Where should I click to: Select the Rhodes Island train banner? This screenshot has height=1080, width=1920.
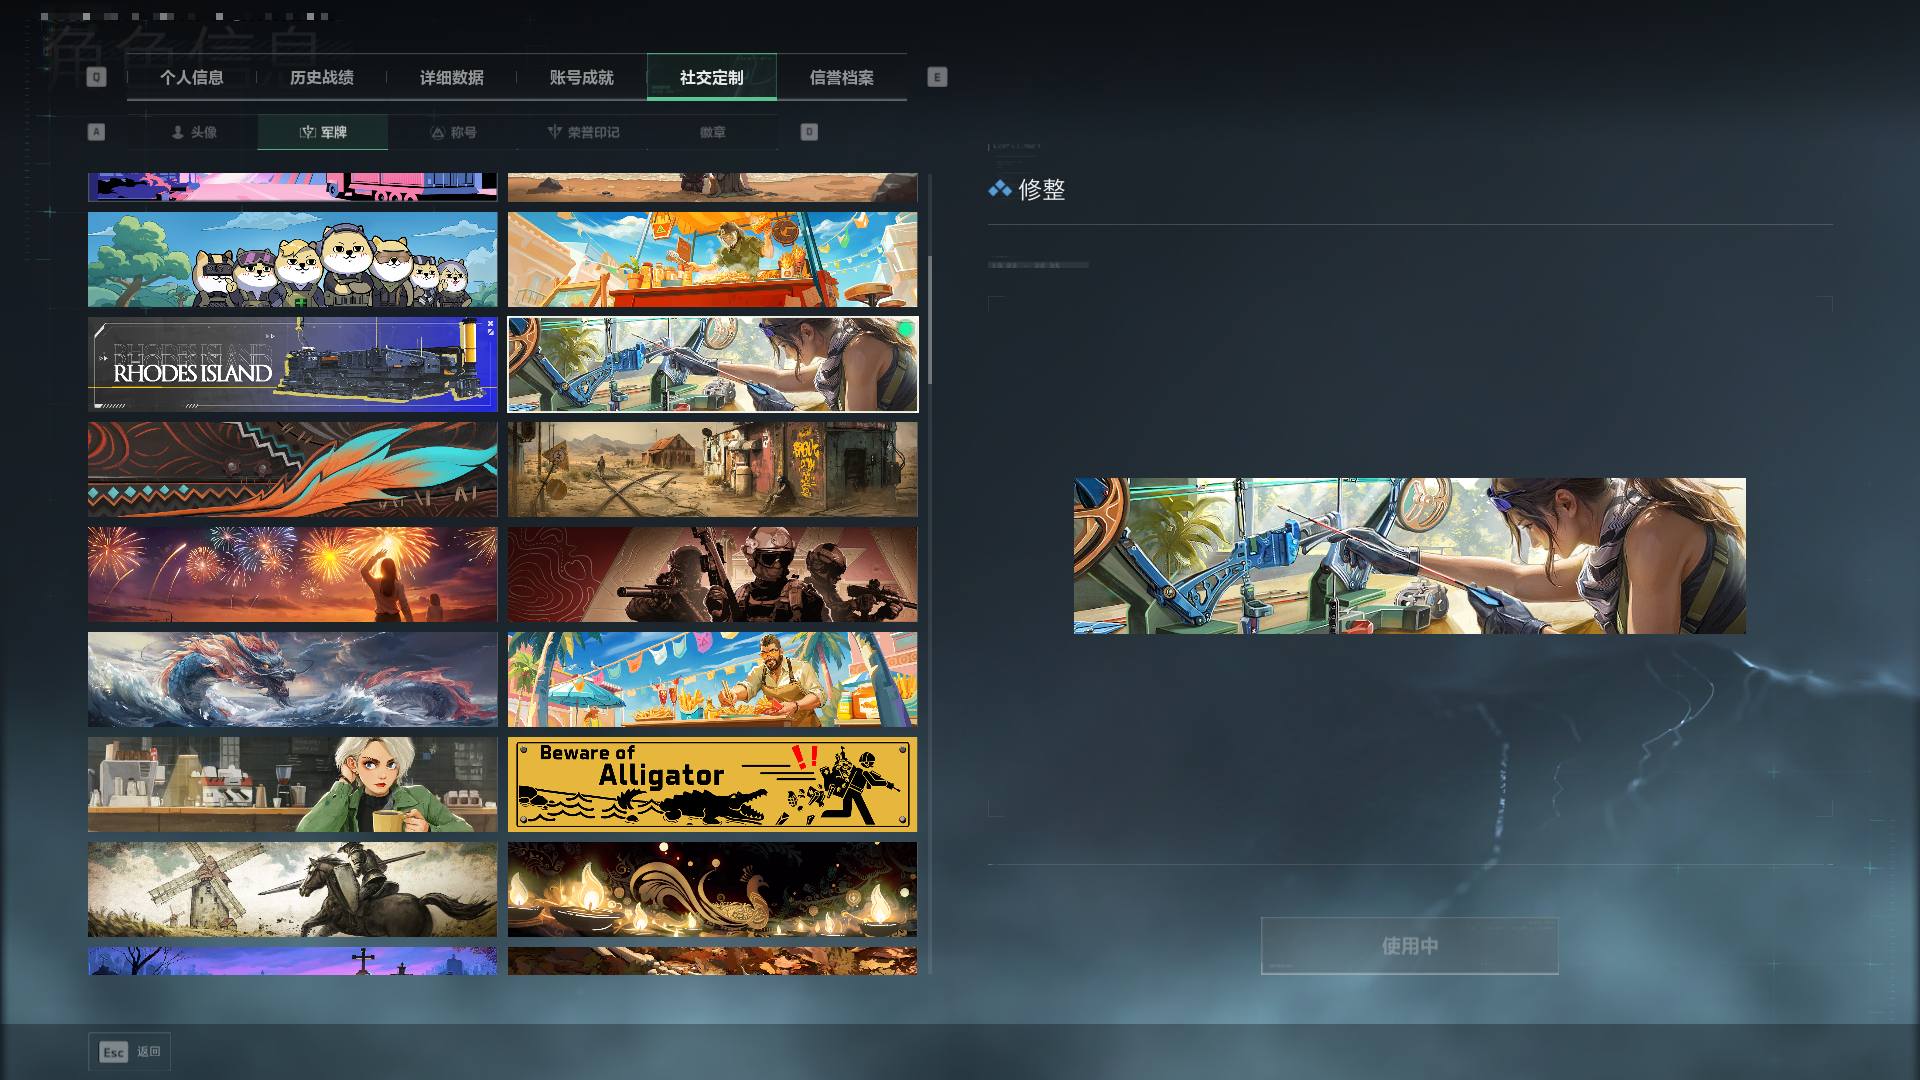point(292,364)
